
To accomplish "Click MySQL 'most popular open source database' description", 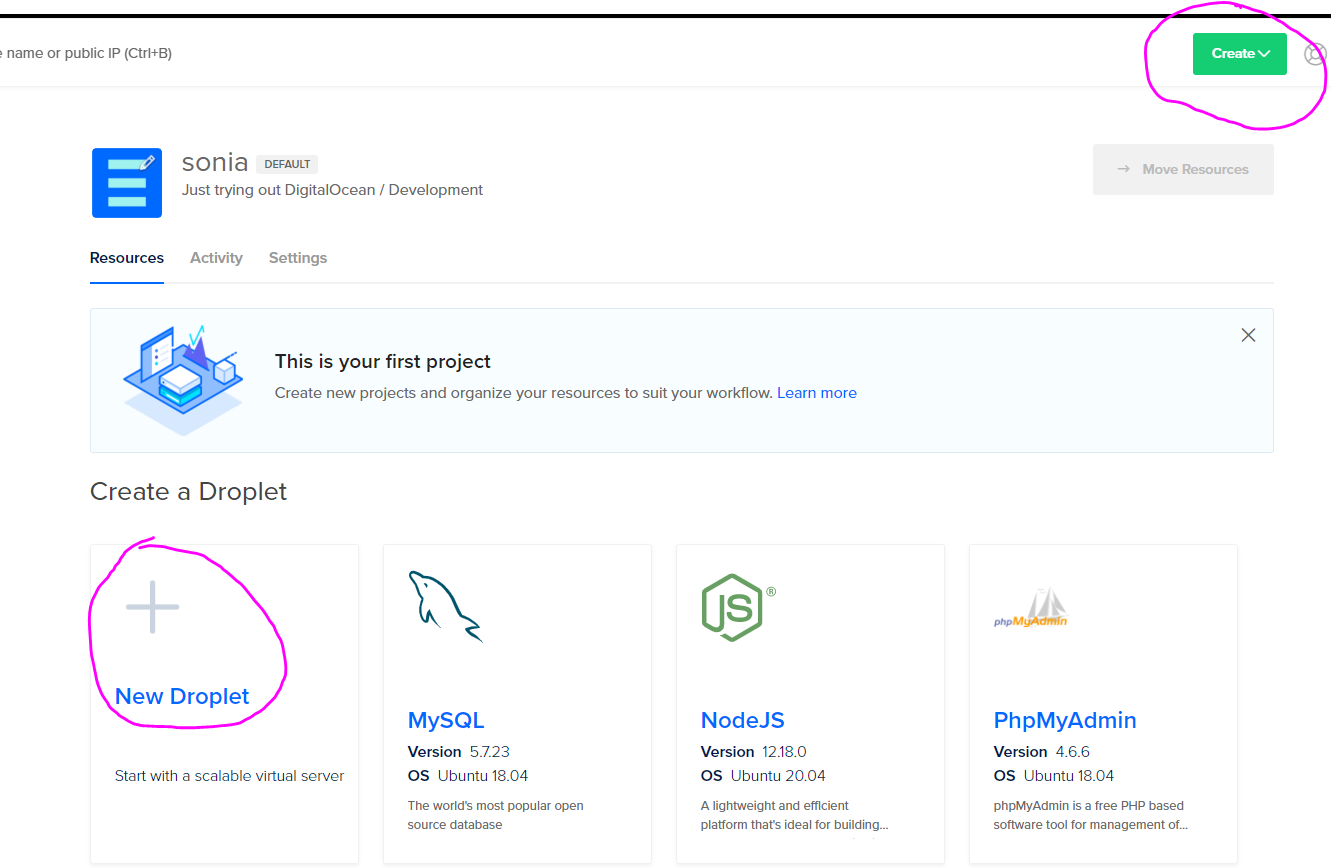I will coord(496,815).
